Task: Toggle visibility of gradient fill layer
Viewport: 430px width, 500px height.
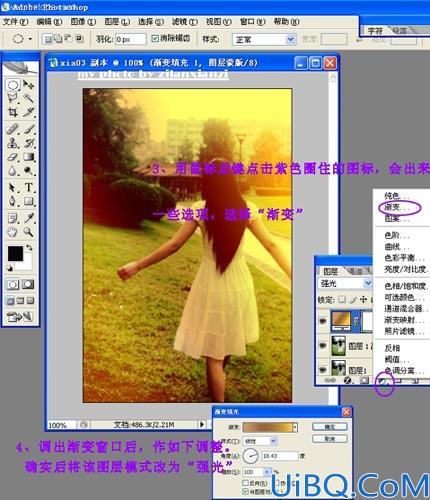Action: pyautogui.click(x=322, y=321)
